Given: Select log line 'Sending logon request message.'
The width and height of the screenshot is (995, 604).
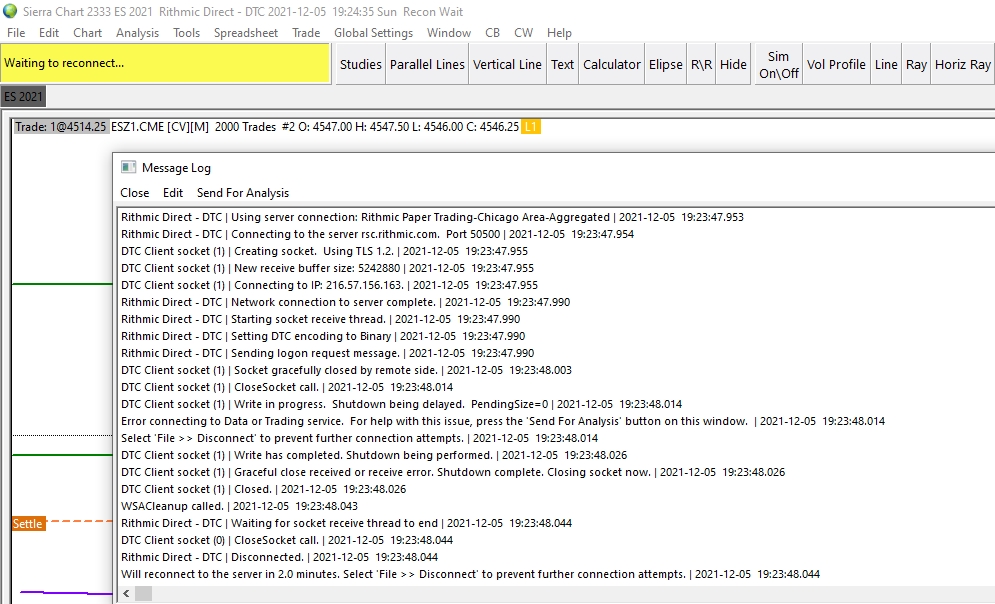Looking at the screenshot, I should click(x=327, y=353).
